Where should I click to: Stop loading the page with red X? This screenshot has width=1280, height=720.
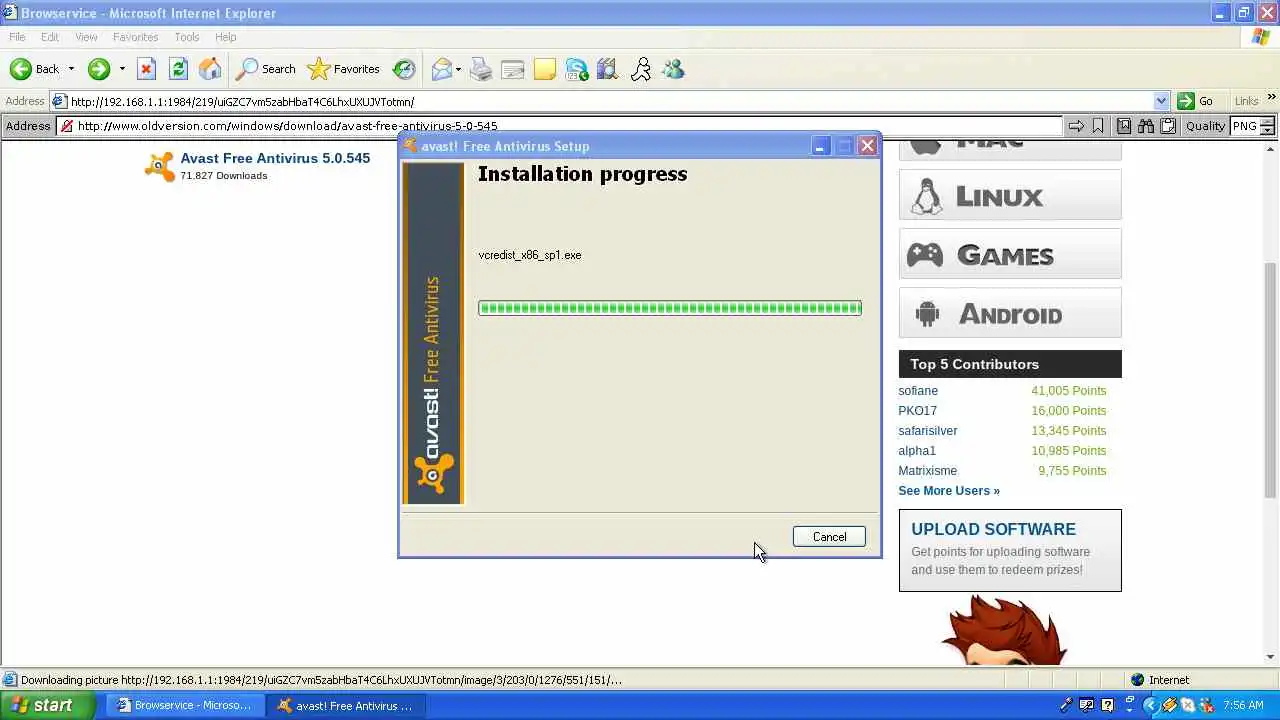pos(146,69)
